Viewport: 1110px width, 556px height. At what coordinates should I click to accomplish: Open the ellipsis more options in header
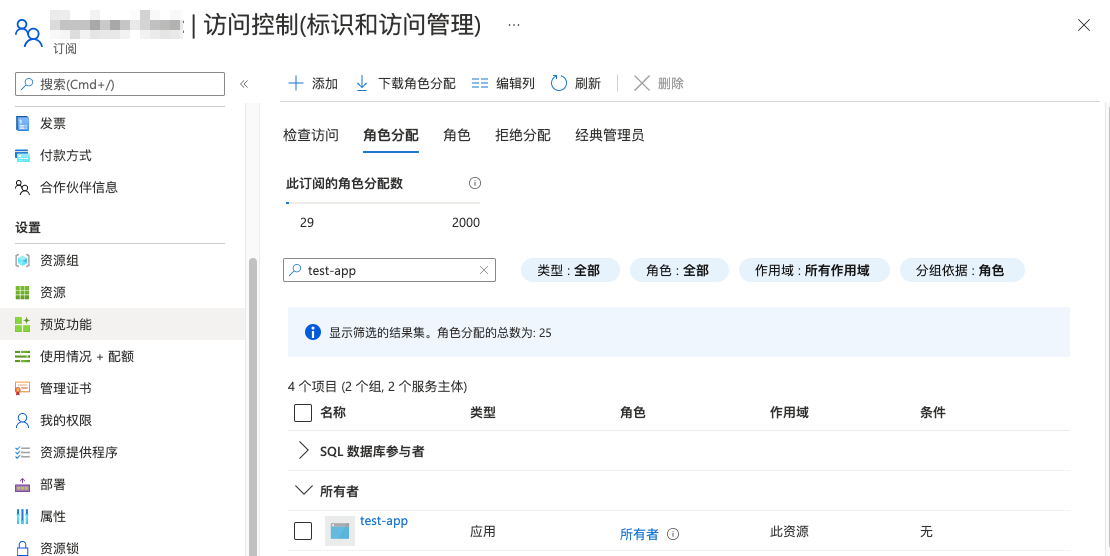pos(514,24)
